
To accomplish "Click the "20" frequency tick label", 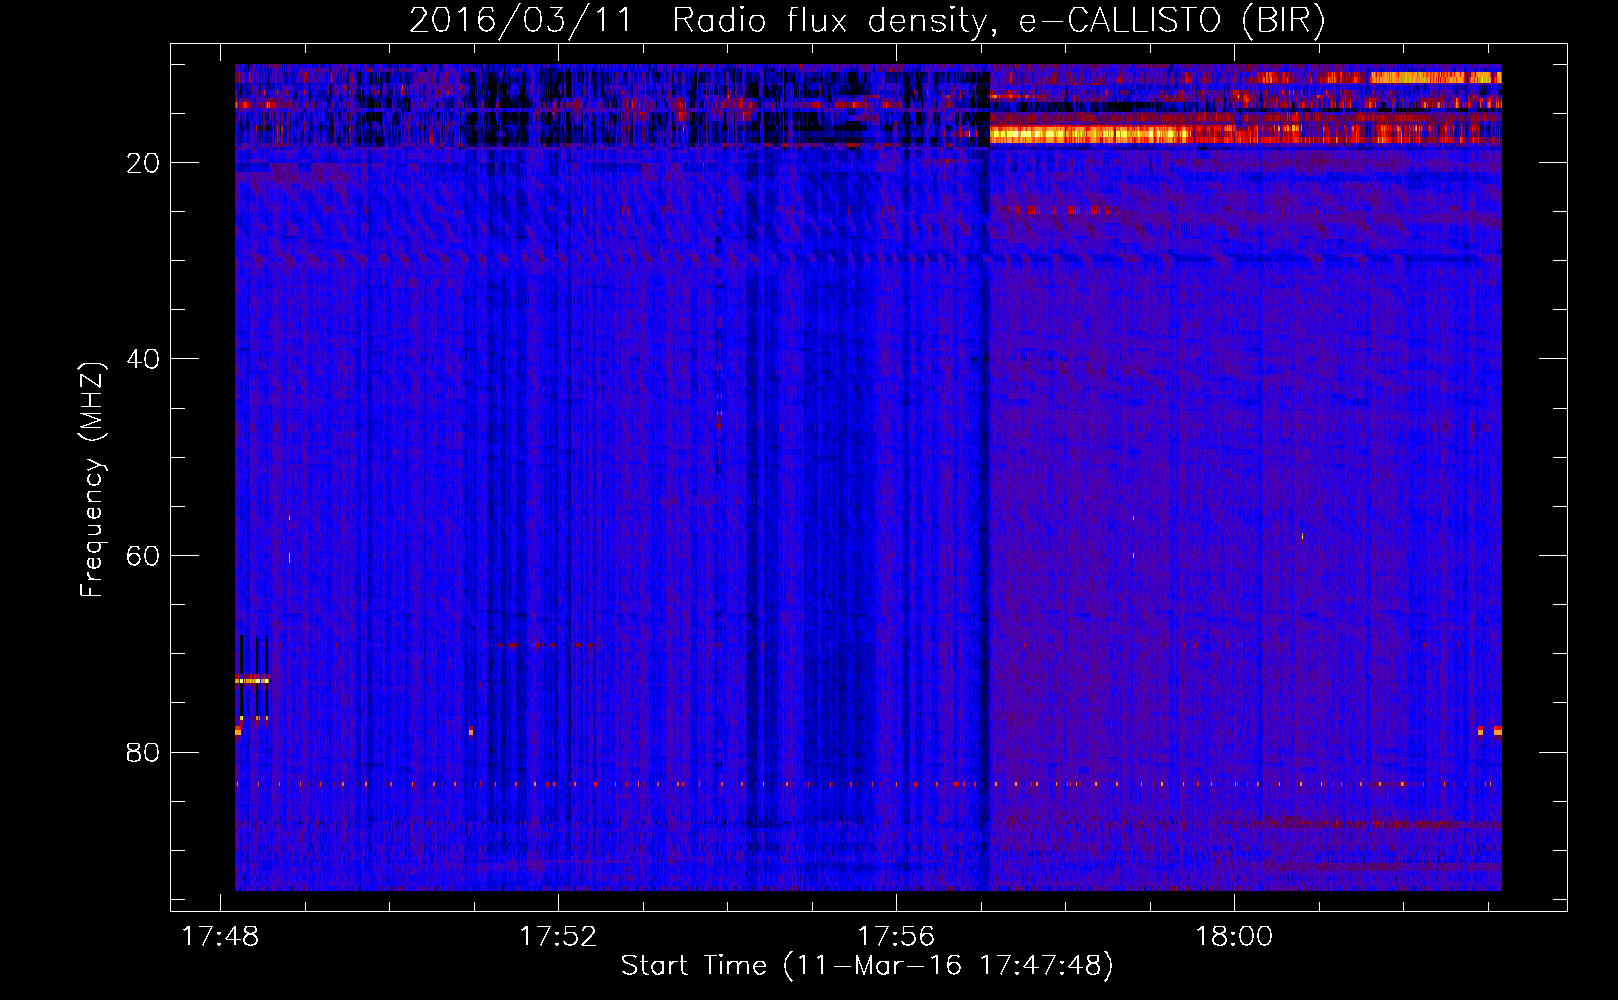I will pos(143,163).
